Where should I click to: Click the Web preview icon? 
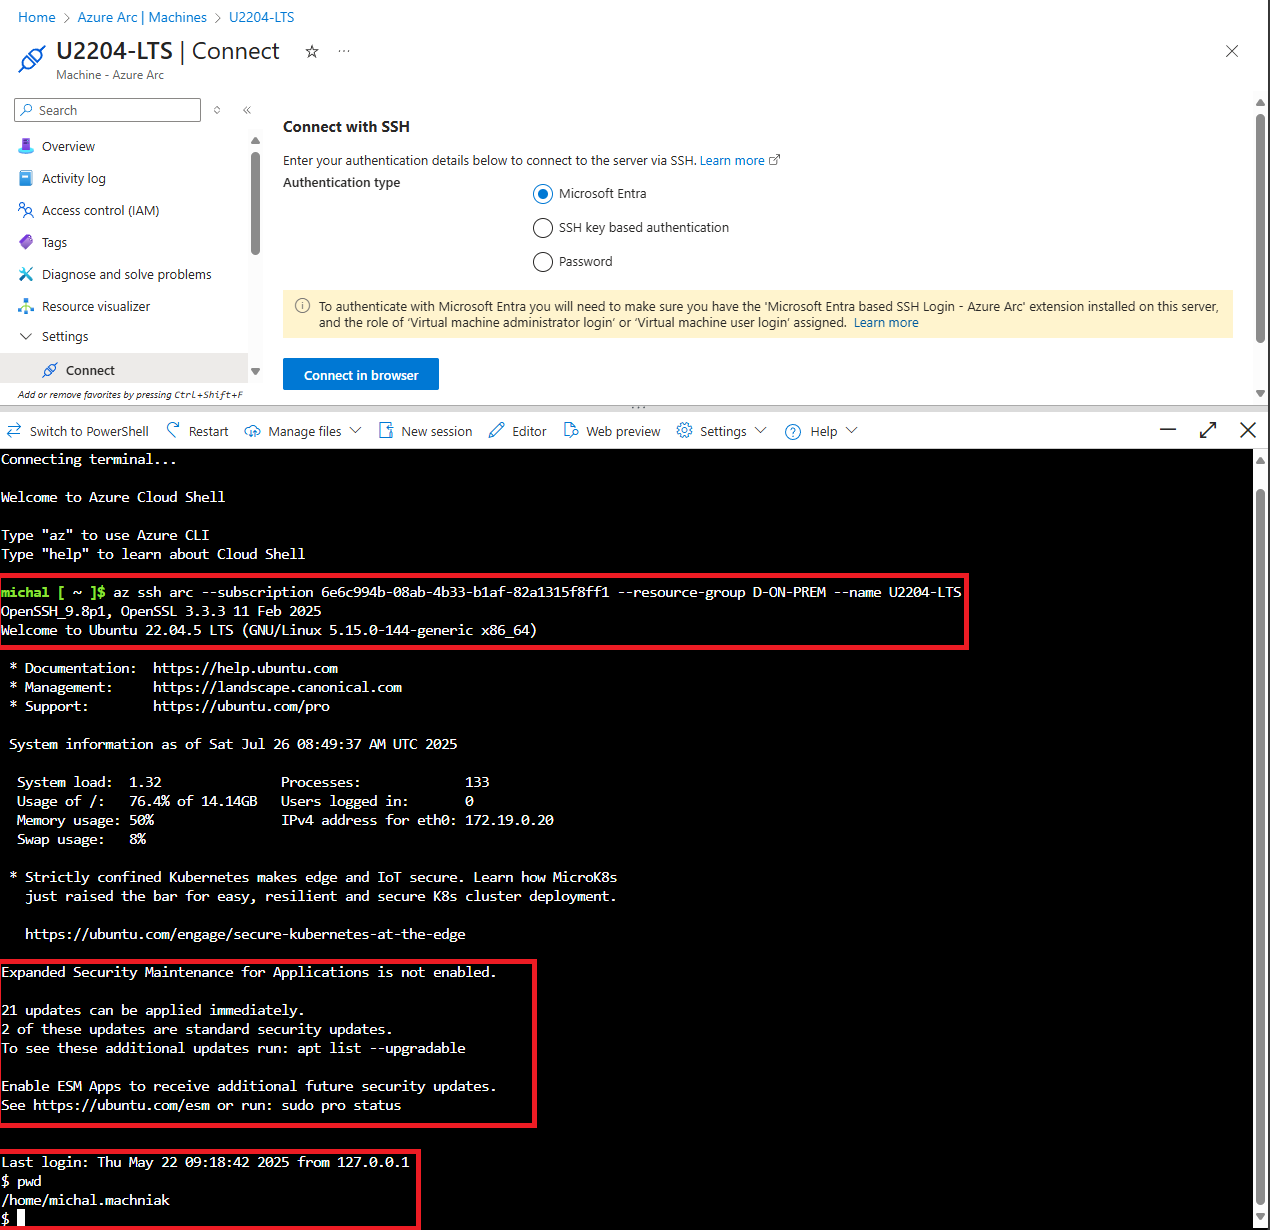(571, 430)
